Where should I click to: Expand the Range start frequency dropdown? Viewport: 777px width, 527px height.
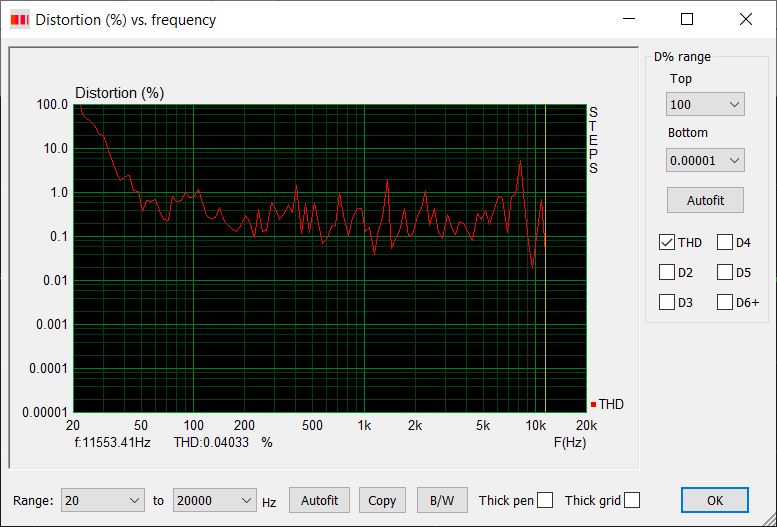pos(103,500)
